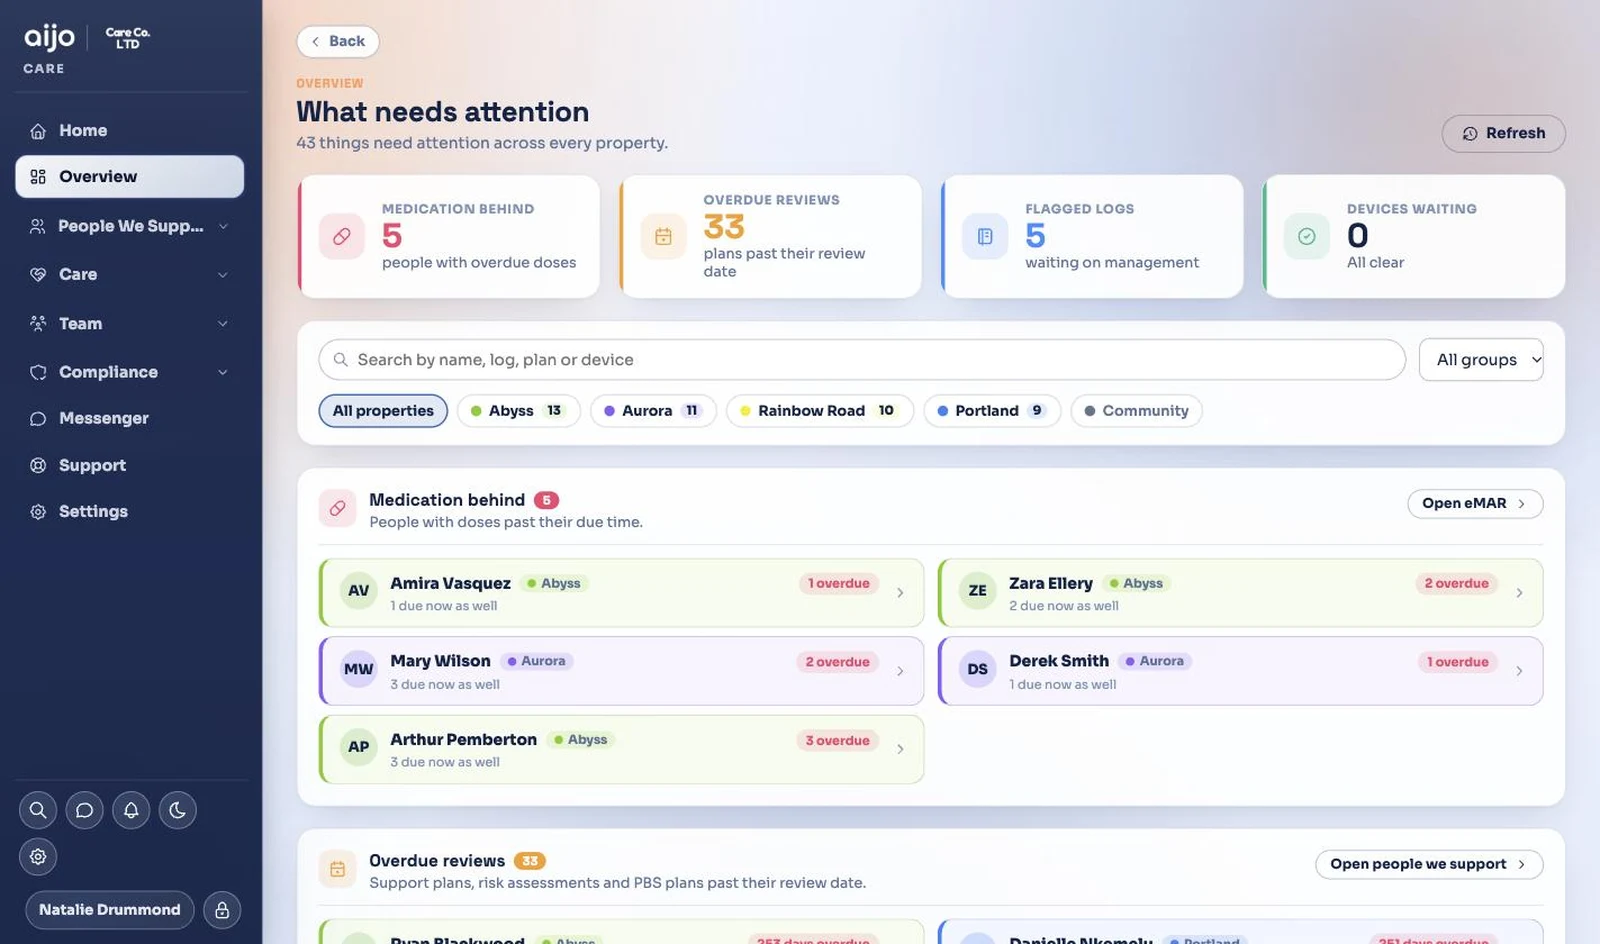The width and height of the screenshot is (1600, 944).
Task: Click the Aurora tag beside Derek Smith
Action: tap(1154, 662)
